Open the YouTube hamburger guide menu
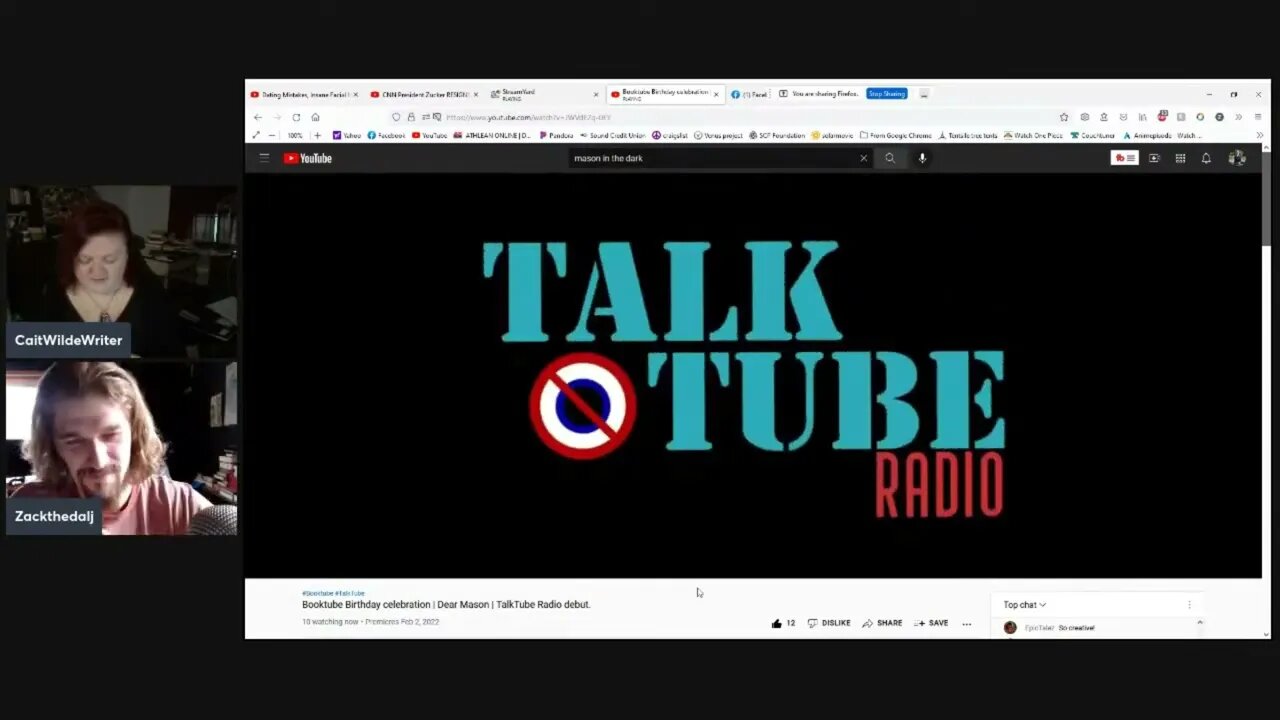This screenshot has width=1280, height=720. click(264, 158)
